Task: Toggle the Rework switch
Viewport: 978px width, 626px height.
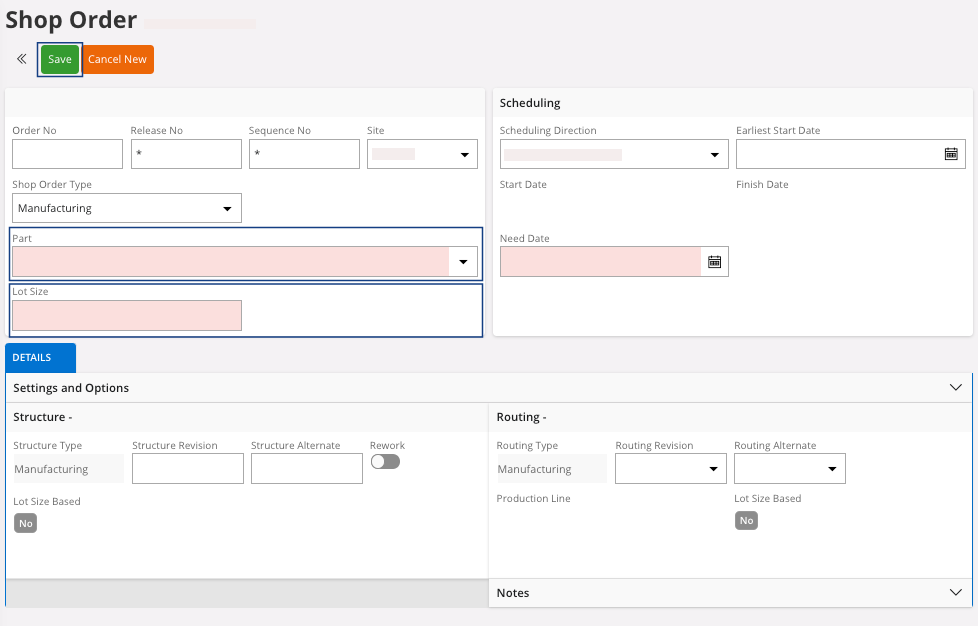Action: coord(385,462)
